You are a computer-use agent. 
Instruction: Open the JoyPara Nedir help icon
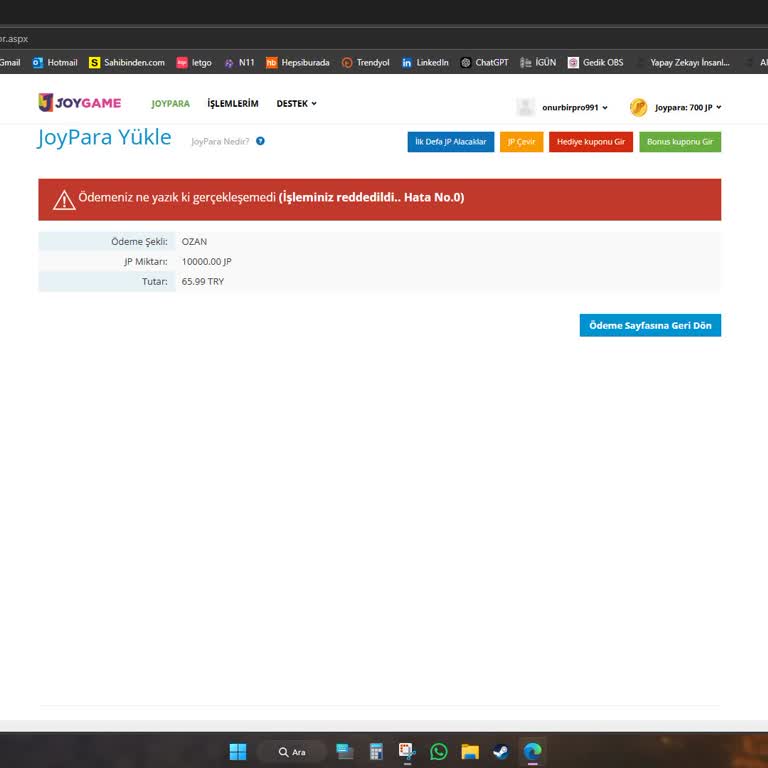click(x=260, y=141)
